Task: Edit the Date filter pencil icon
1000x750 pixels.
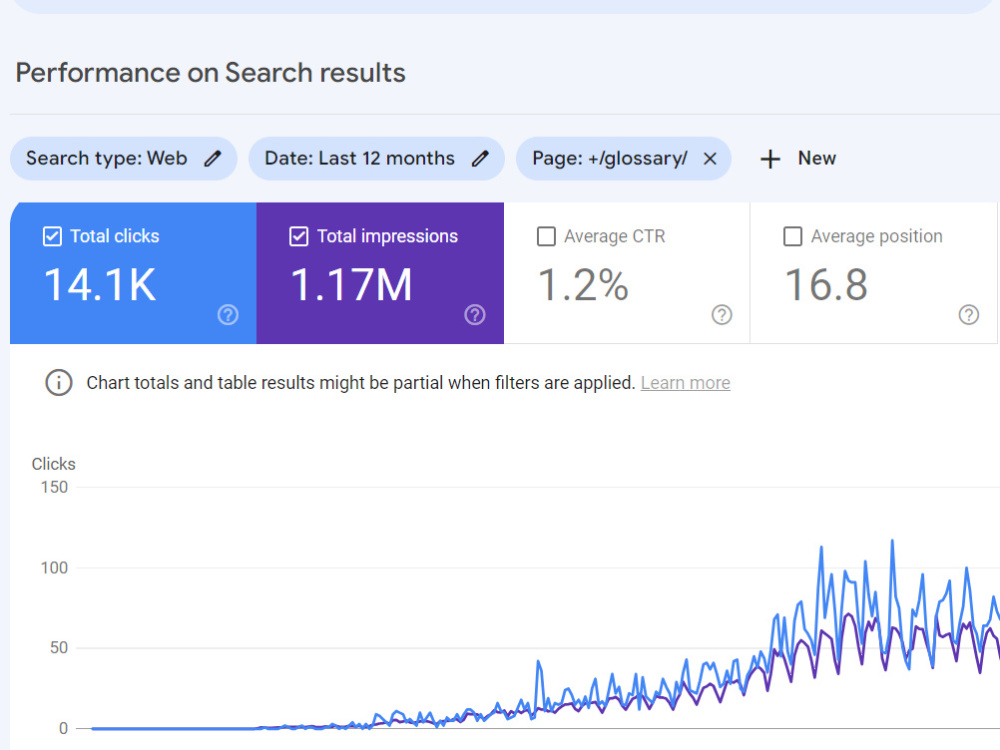Action: click(480, 158)
